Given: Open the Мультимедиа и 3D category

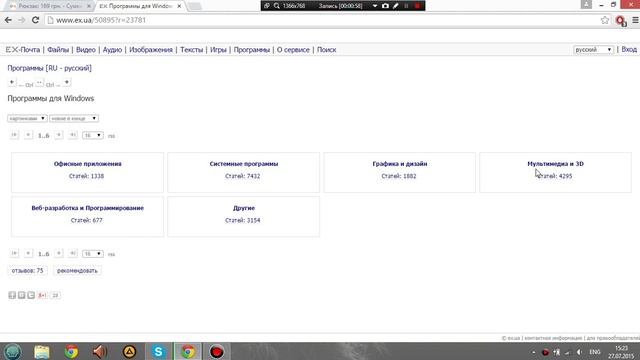Looking at the screenshot, I should [x=556, y=164].
